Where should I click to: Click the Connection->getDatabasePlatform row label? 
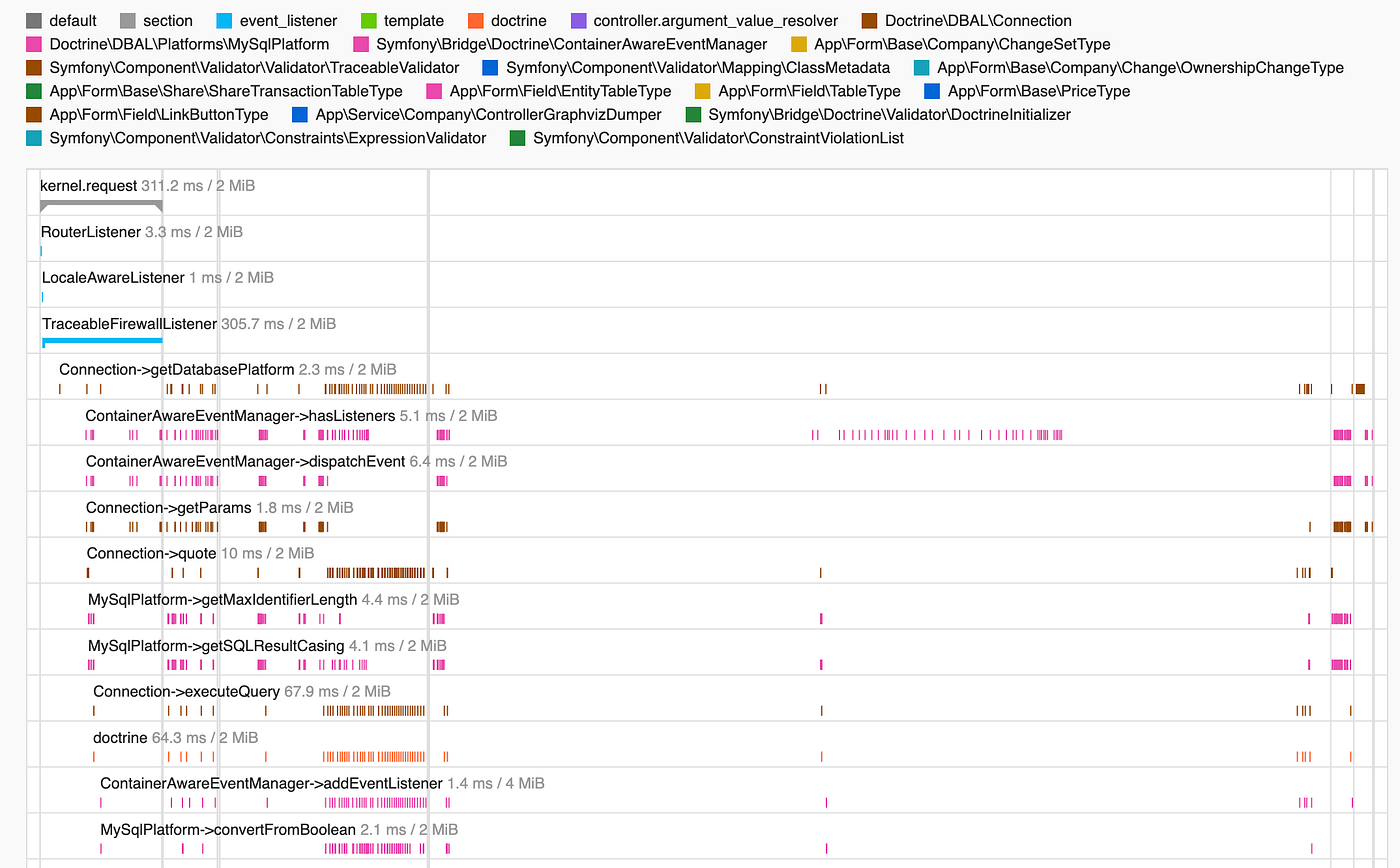tap(177, 369)
